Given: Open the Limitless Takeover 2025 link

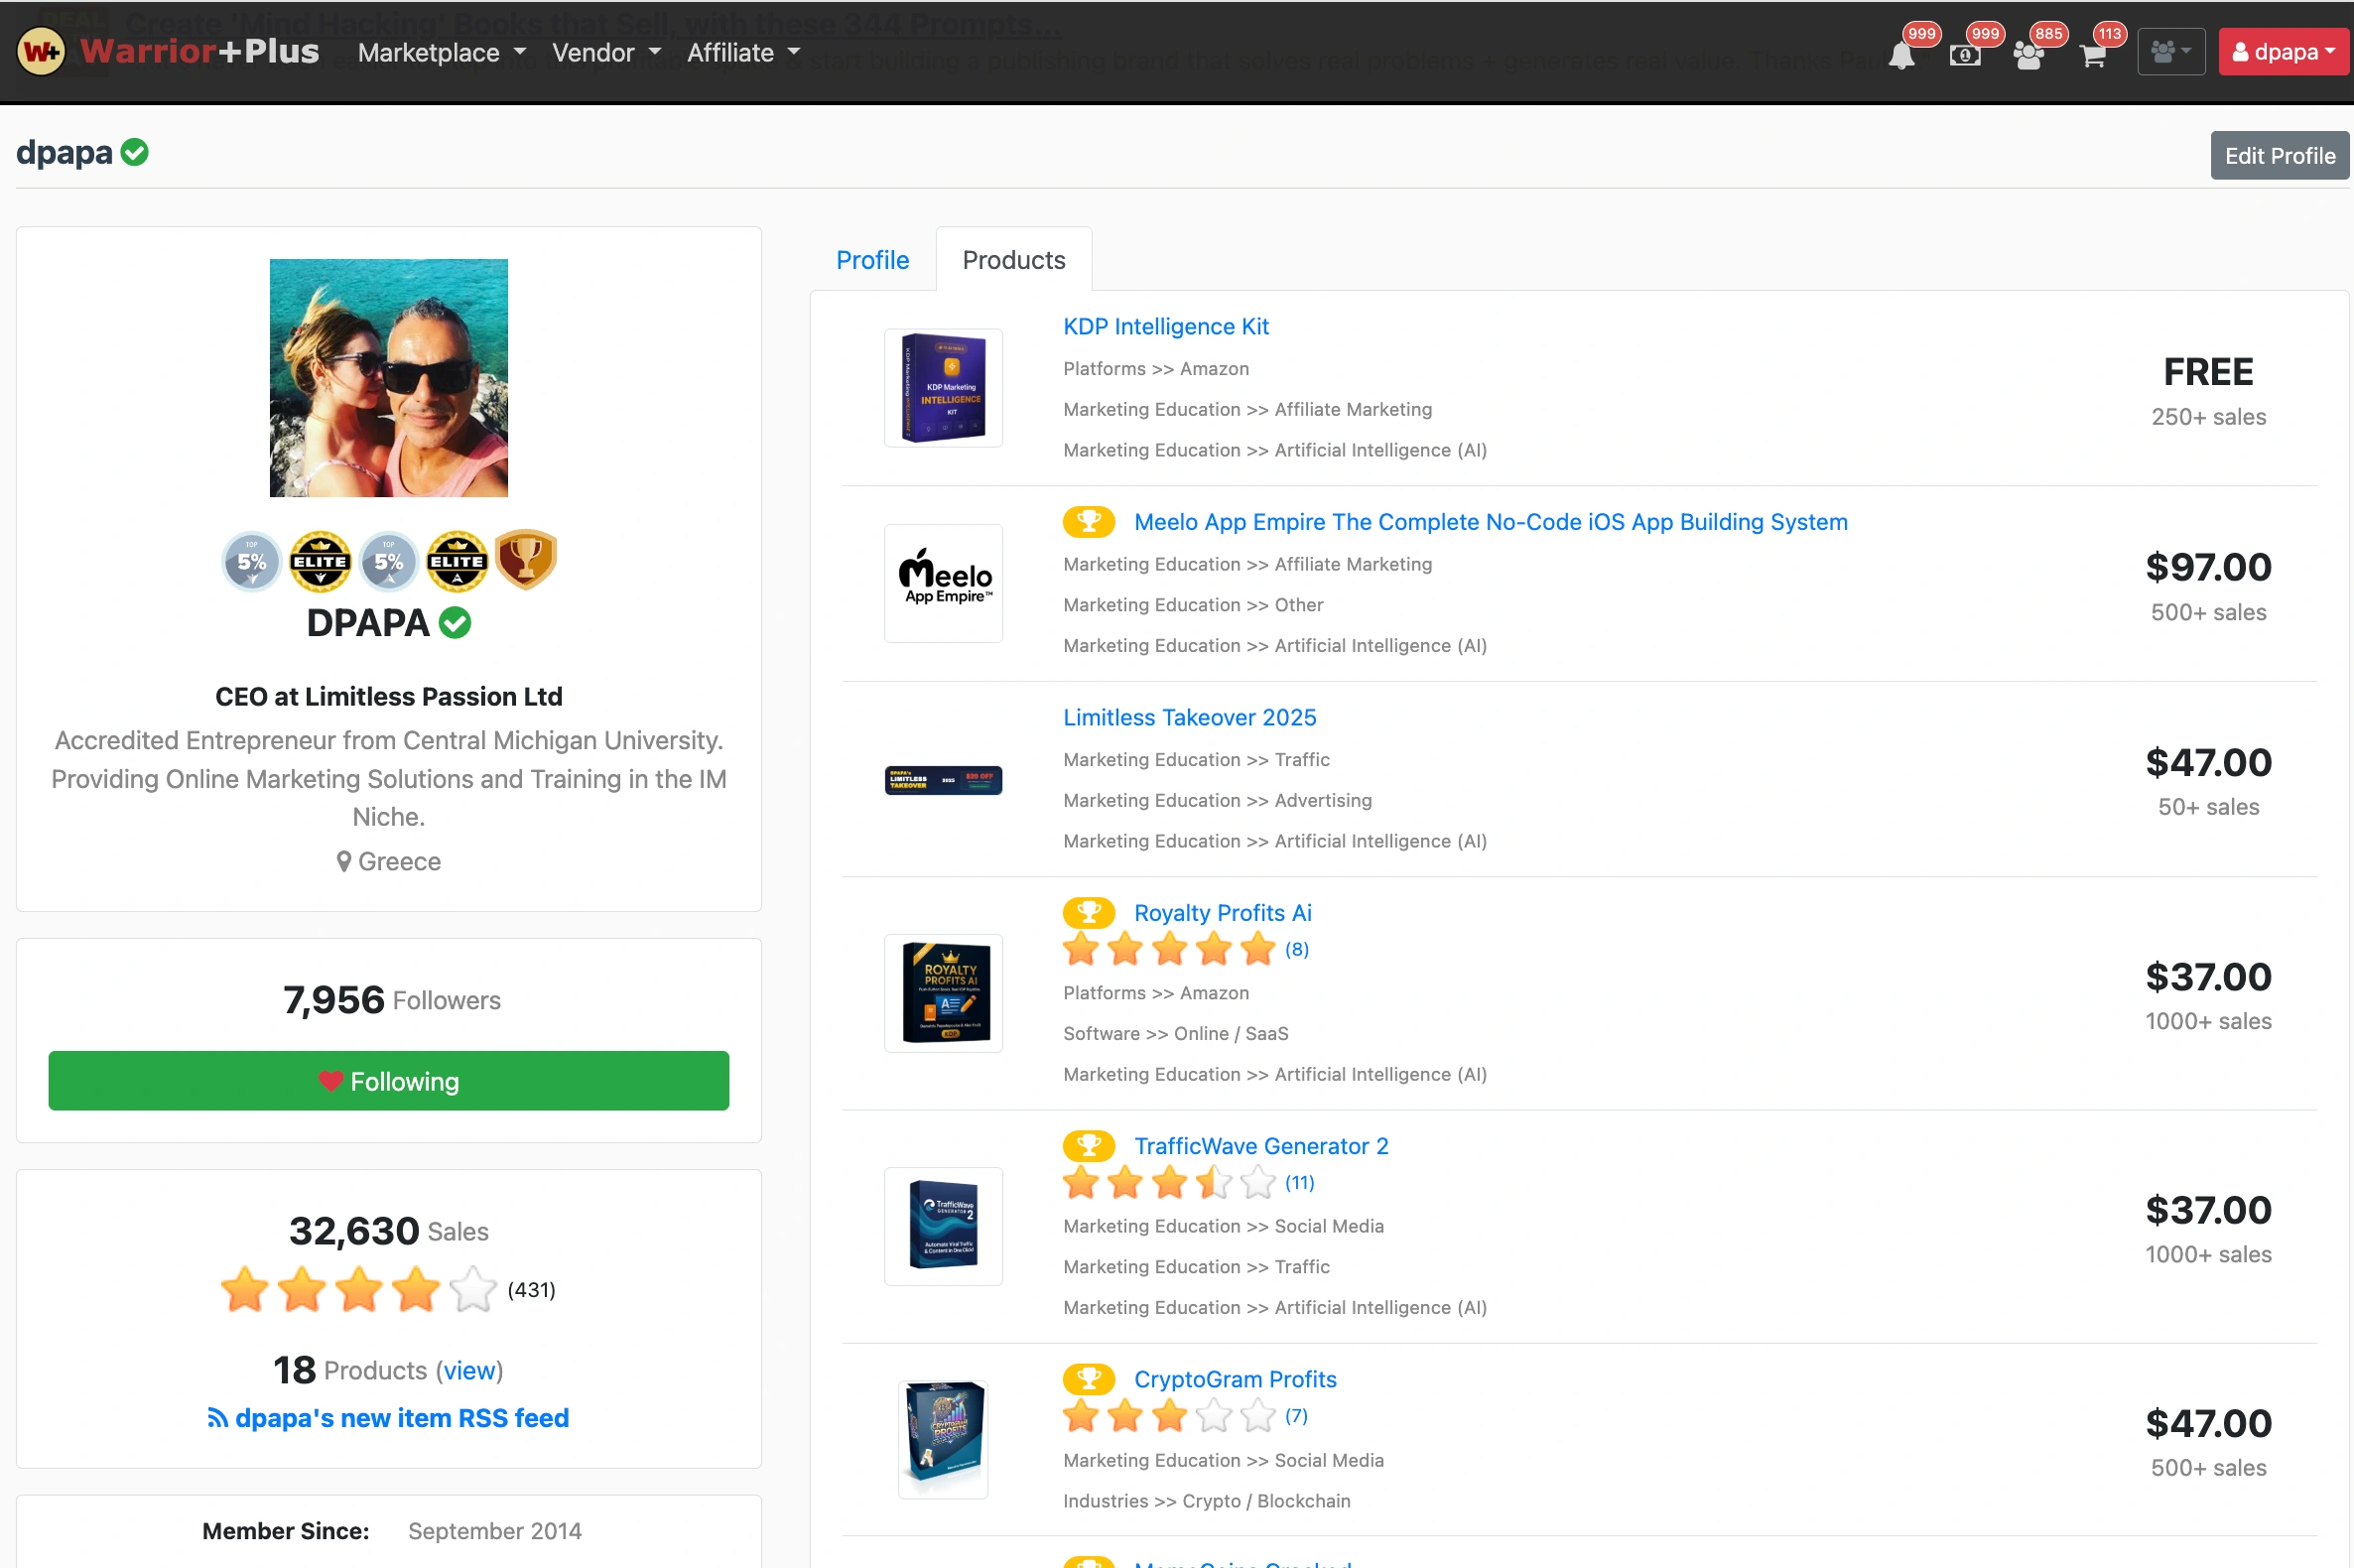Looking at the screenshot, I should click(x=1190, y=717).
